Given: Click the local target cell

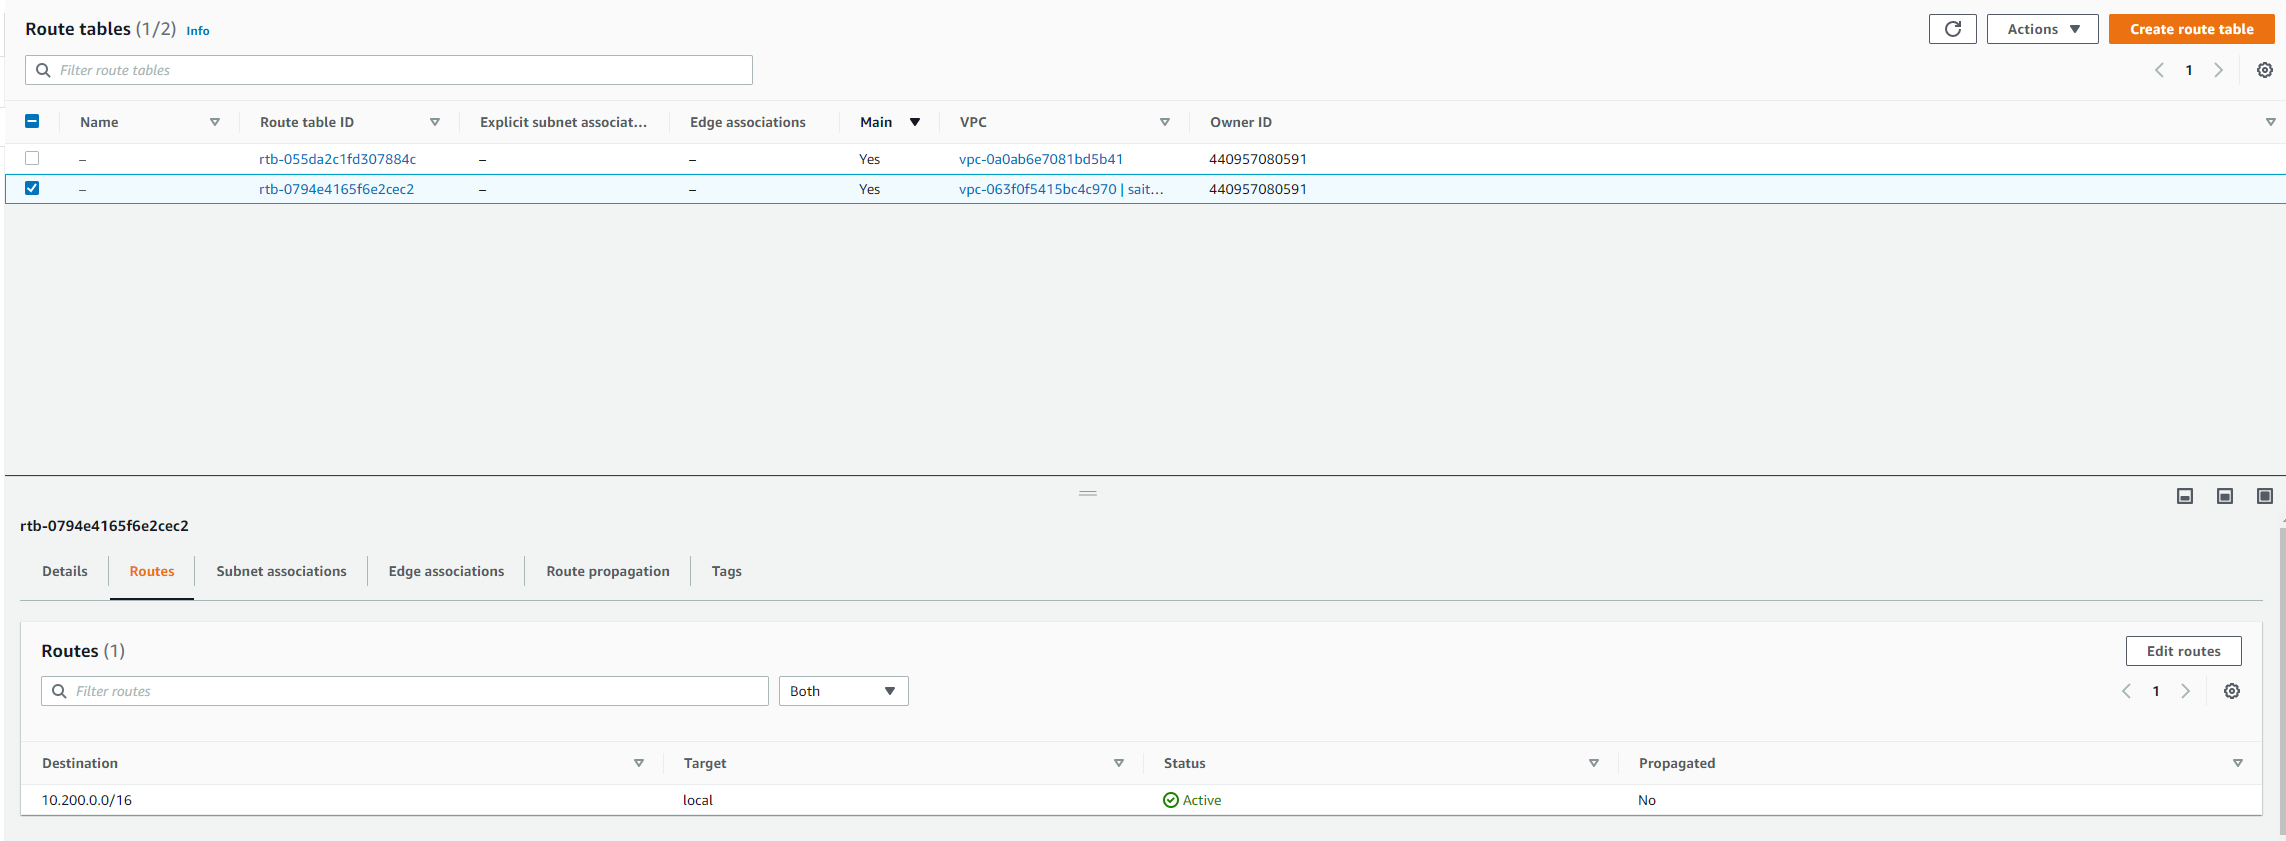Looking at the screenshot, I should 698,800.
